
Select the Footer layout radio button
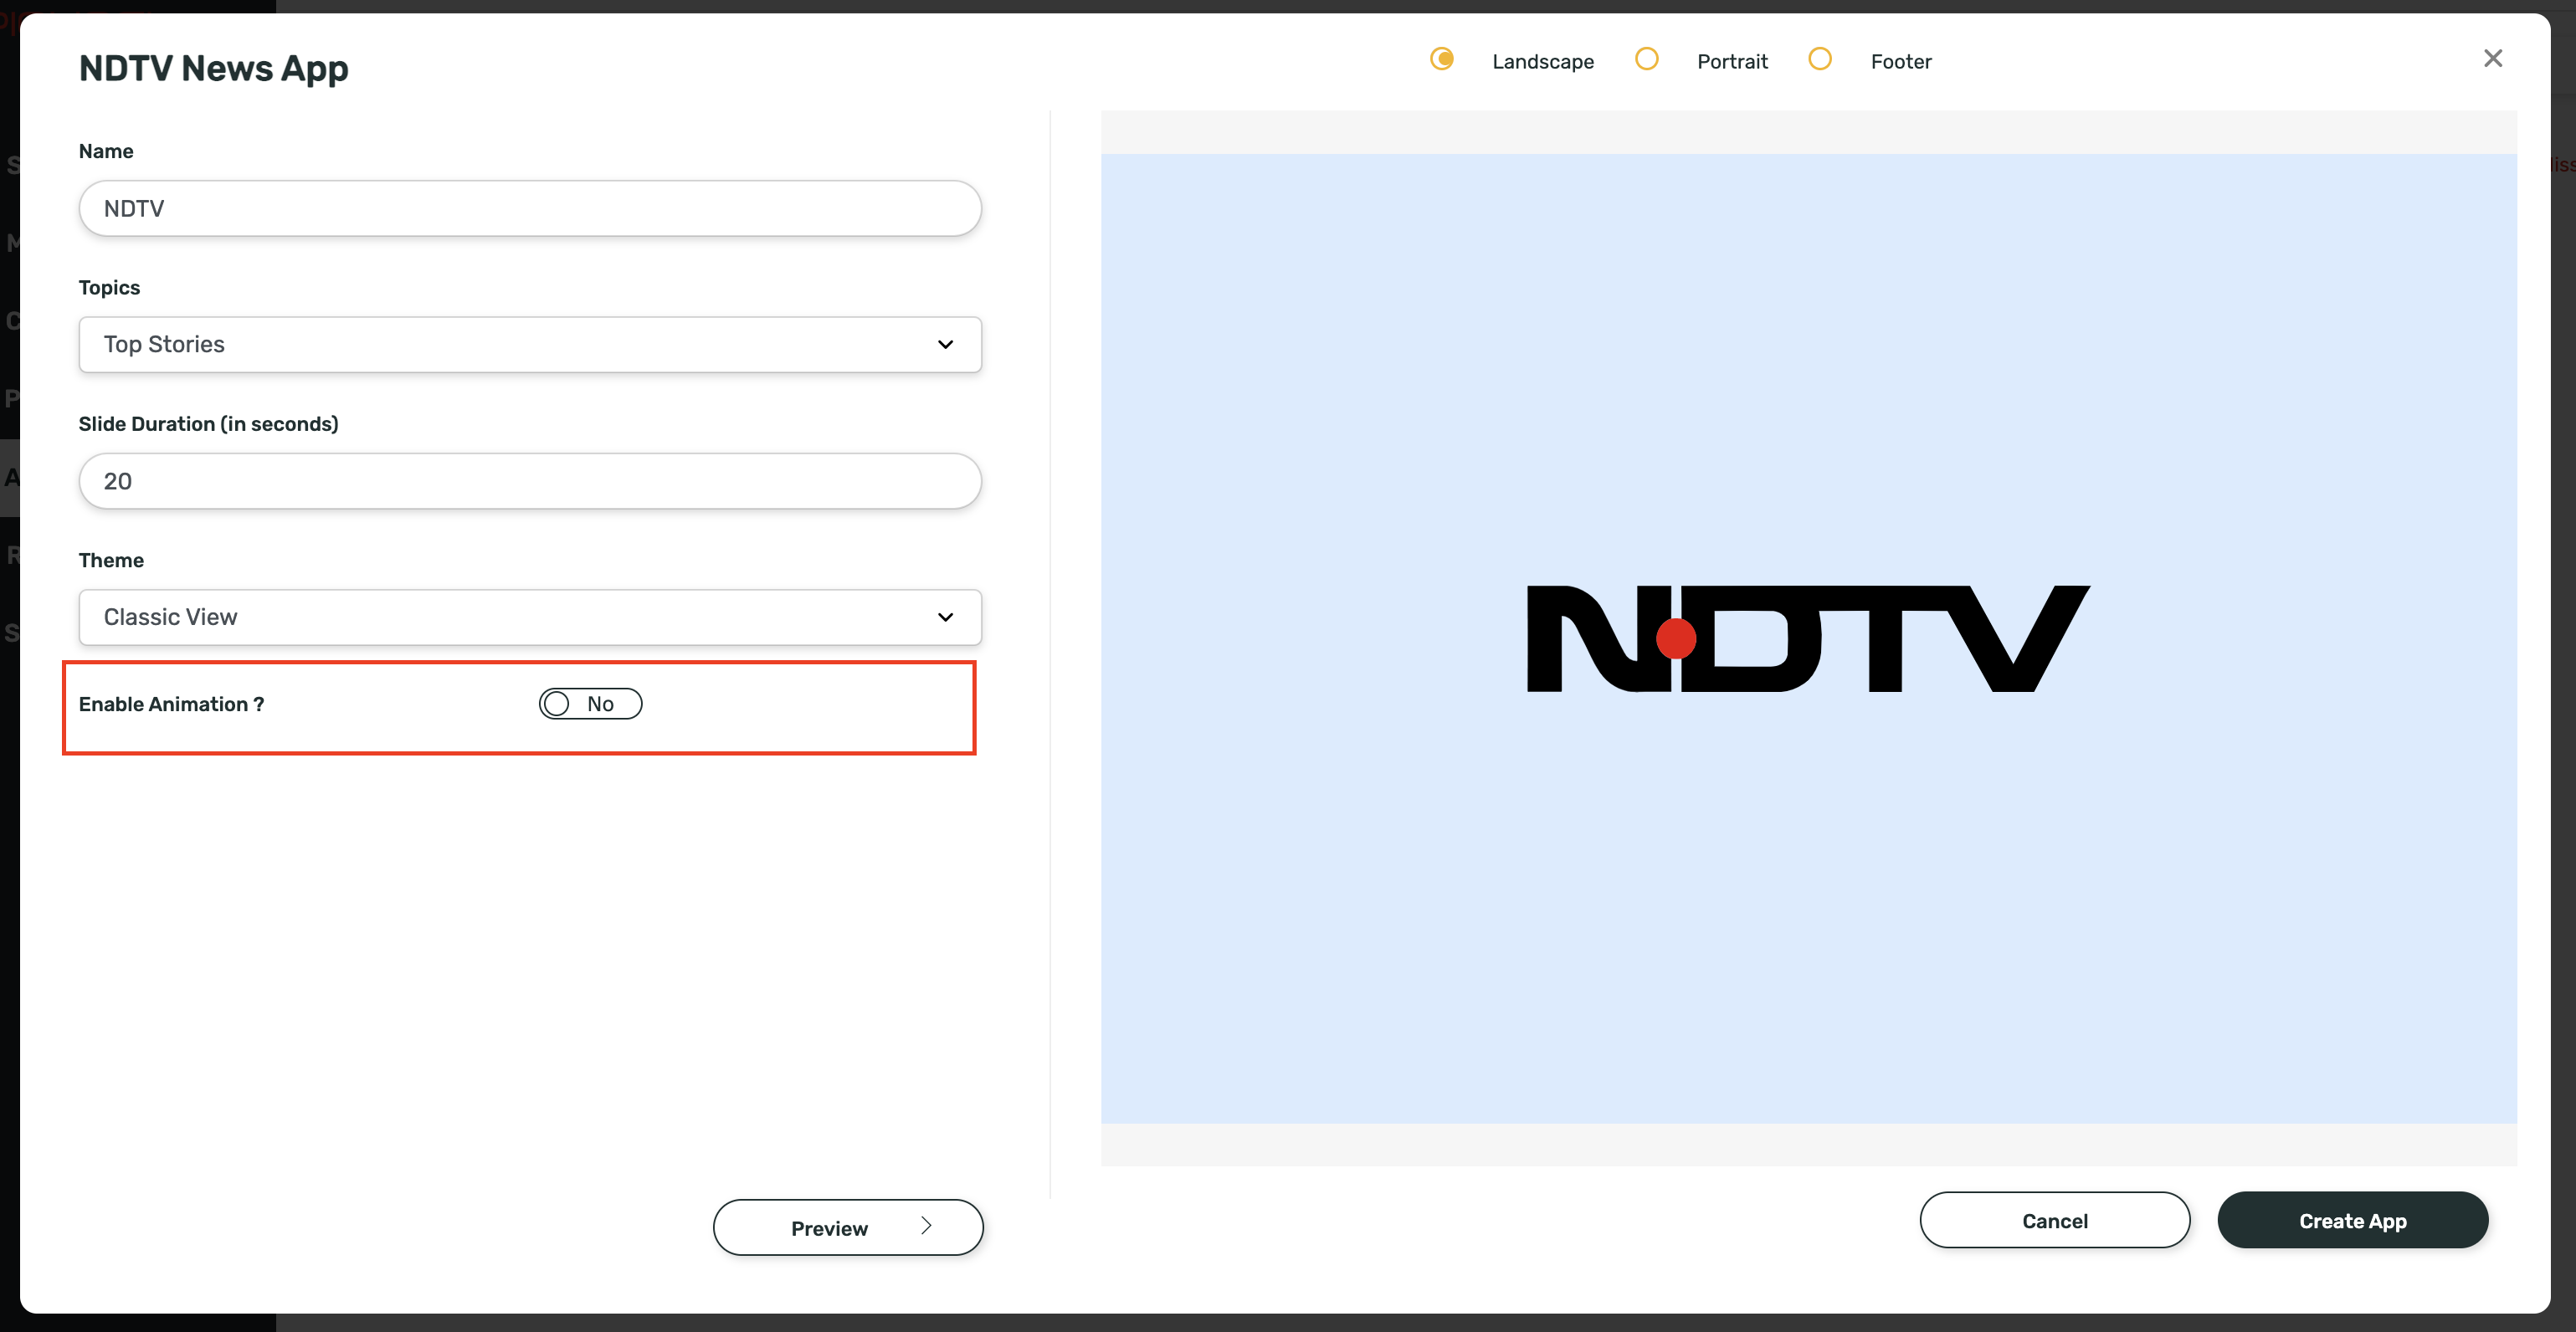coord(1820,59)
